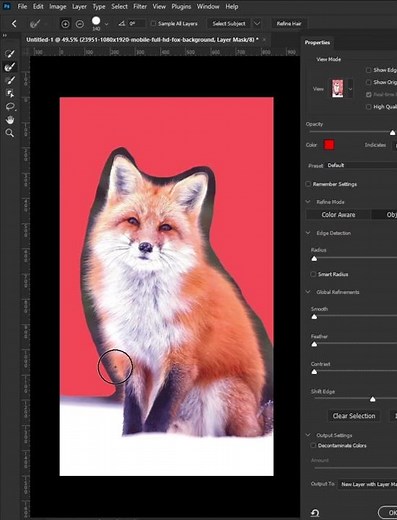
Task: Click the Select Subject button
Action: click(x=229, y=24)
